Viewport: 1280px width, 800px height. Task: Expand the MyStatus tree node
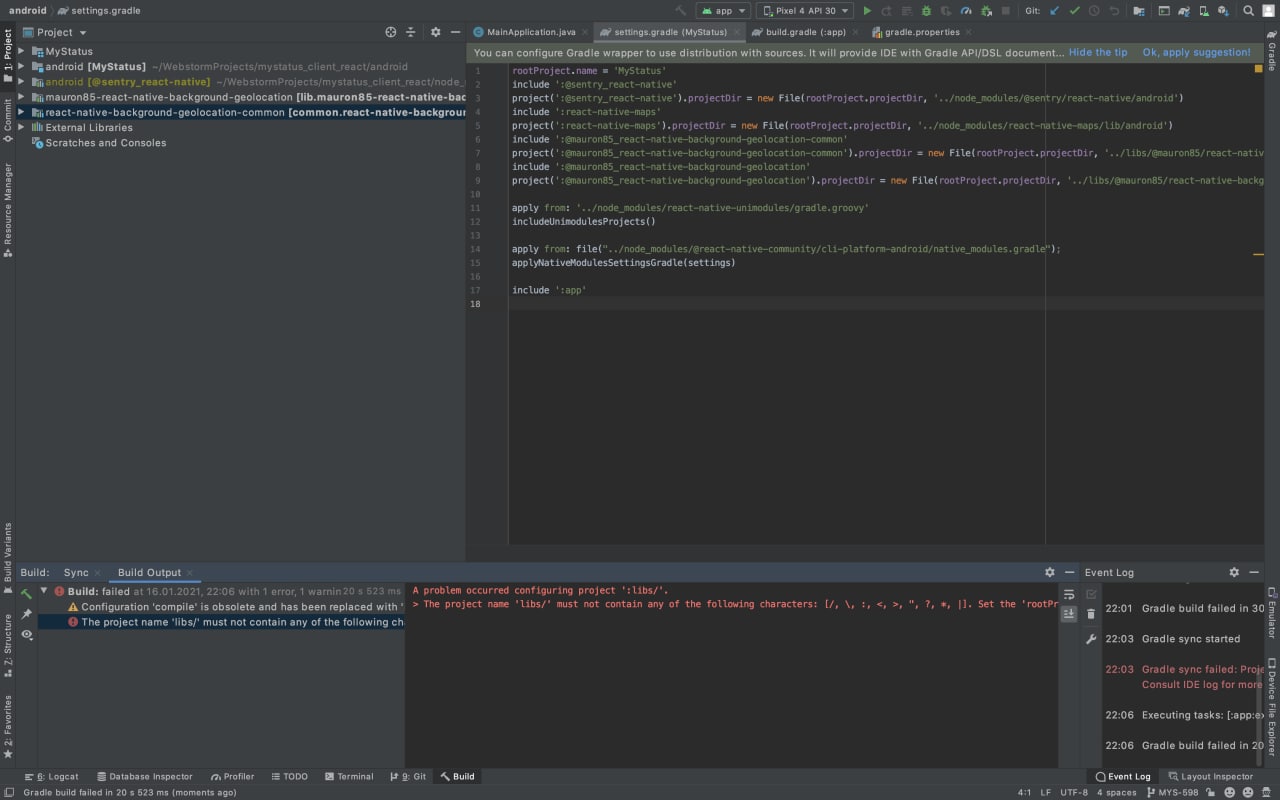click(x=21, y=51)
